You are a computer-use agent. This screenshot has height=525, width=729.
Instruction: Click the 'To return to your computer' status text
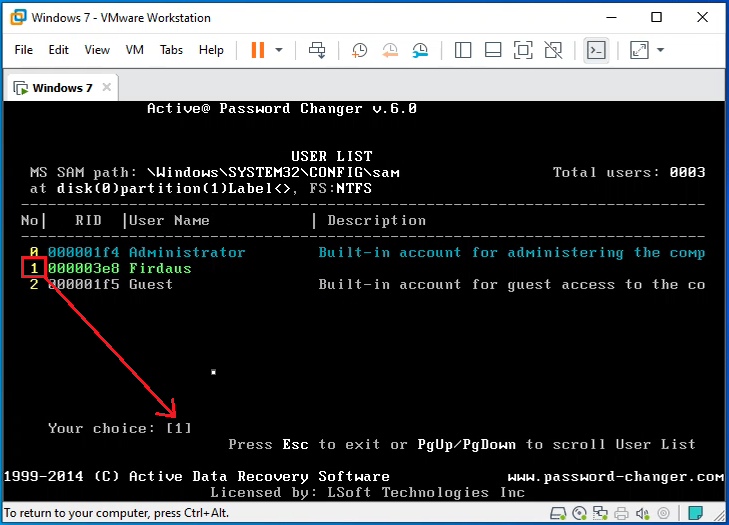(116, 513)
